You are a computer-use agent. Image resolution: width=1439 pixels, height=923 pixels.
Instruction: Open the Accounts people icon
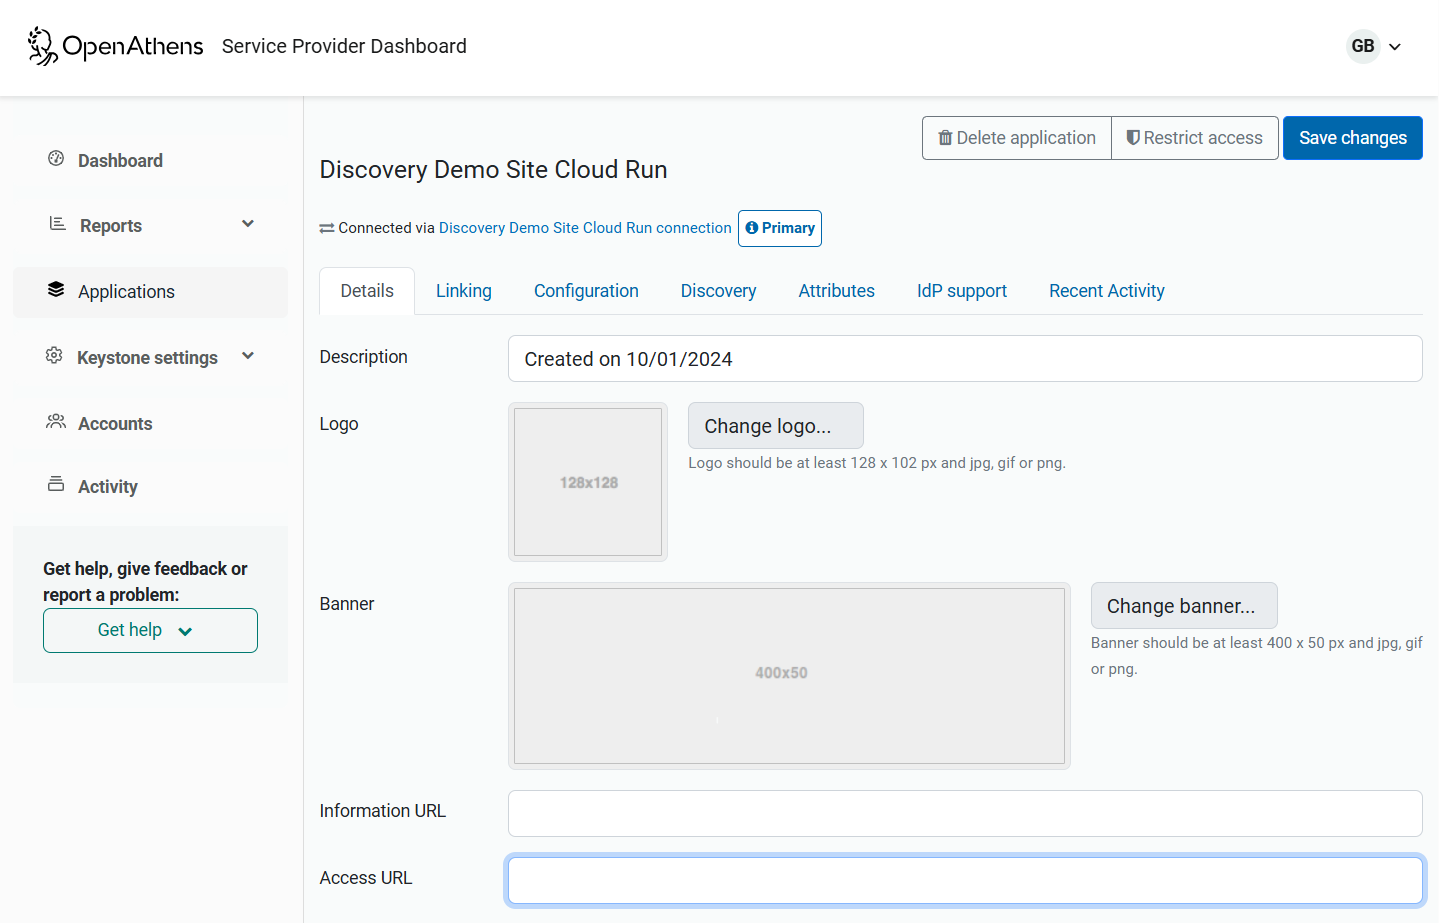(56, 422)
